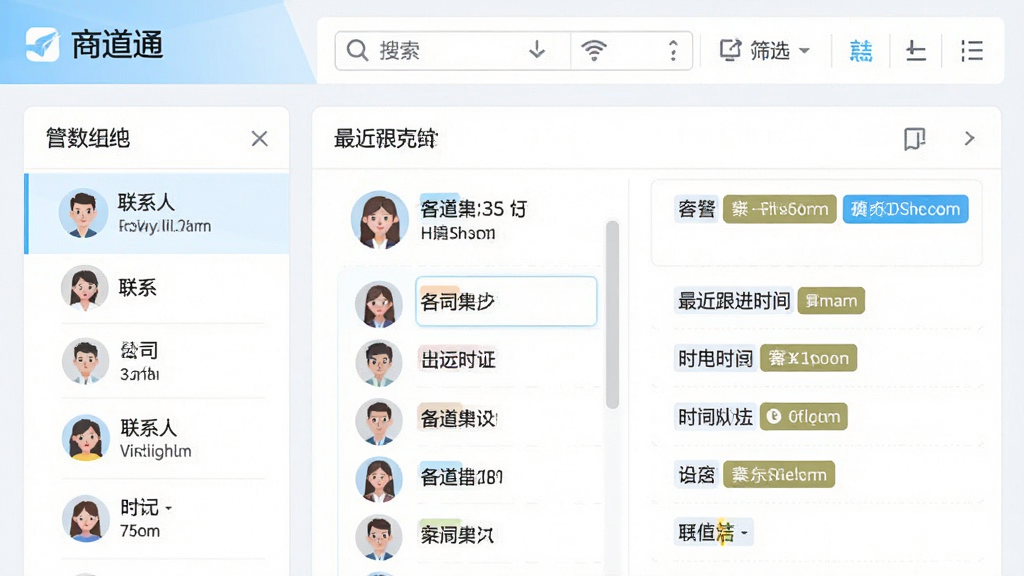This screenshot has height=576, width=1024.
Task: Click the scrollbar of the record list
Action: (612, 315)
